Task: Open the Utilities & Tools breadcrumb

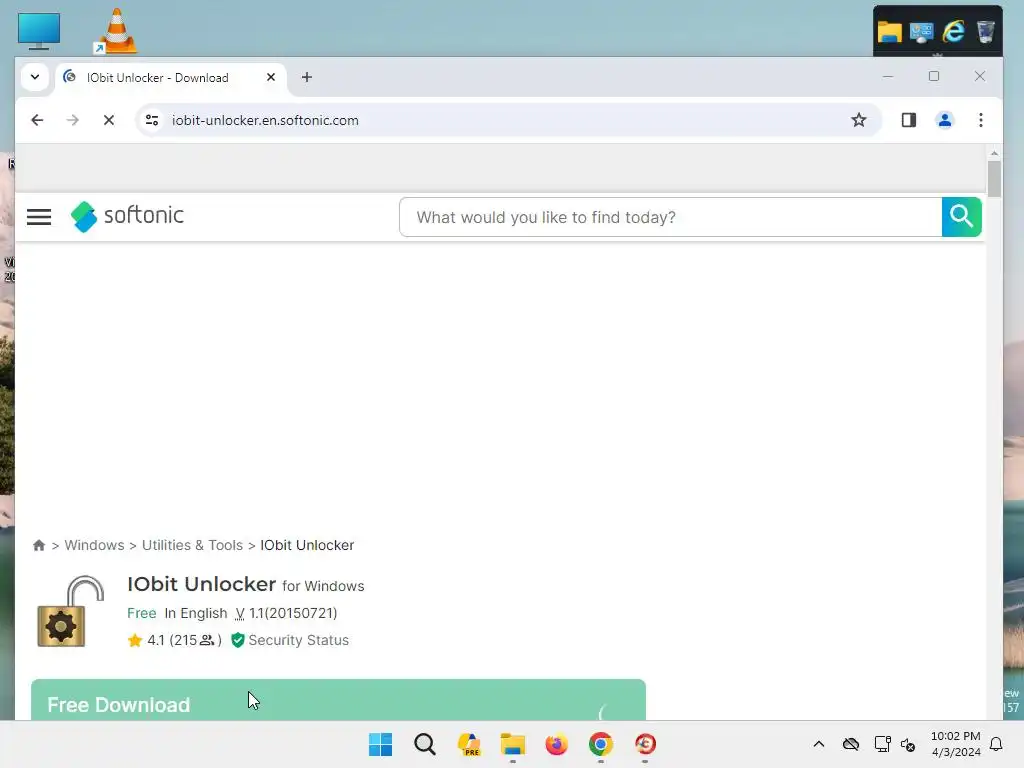Action: coord(192,545)
